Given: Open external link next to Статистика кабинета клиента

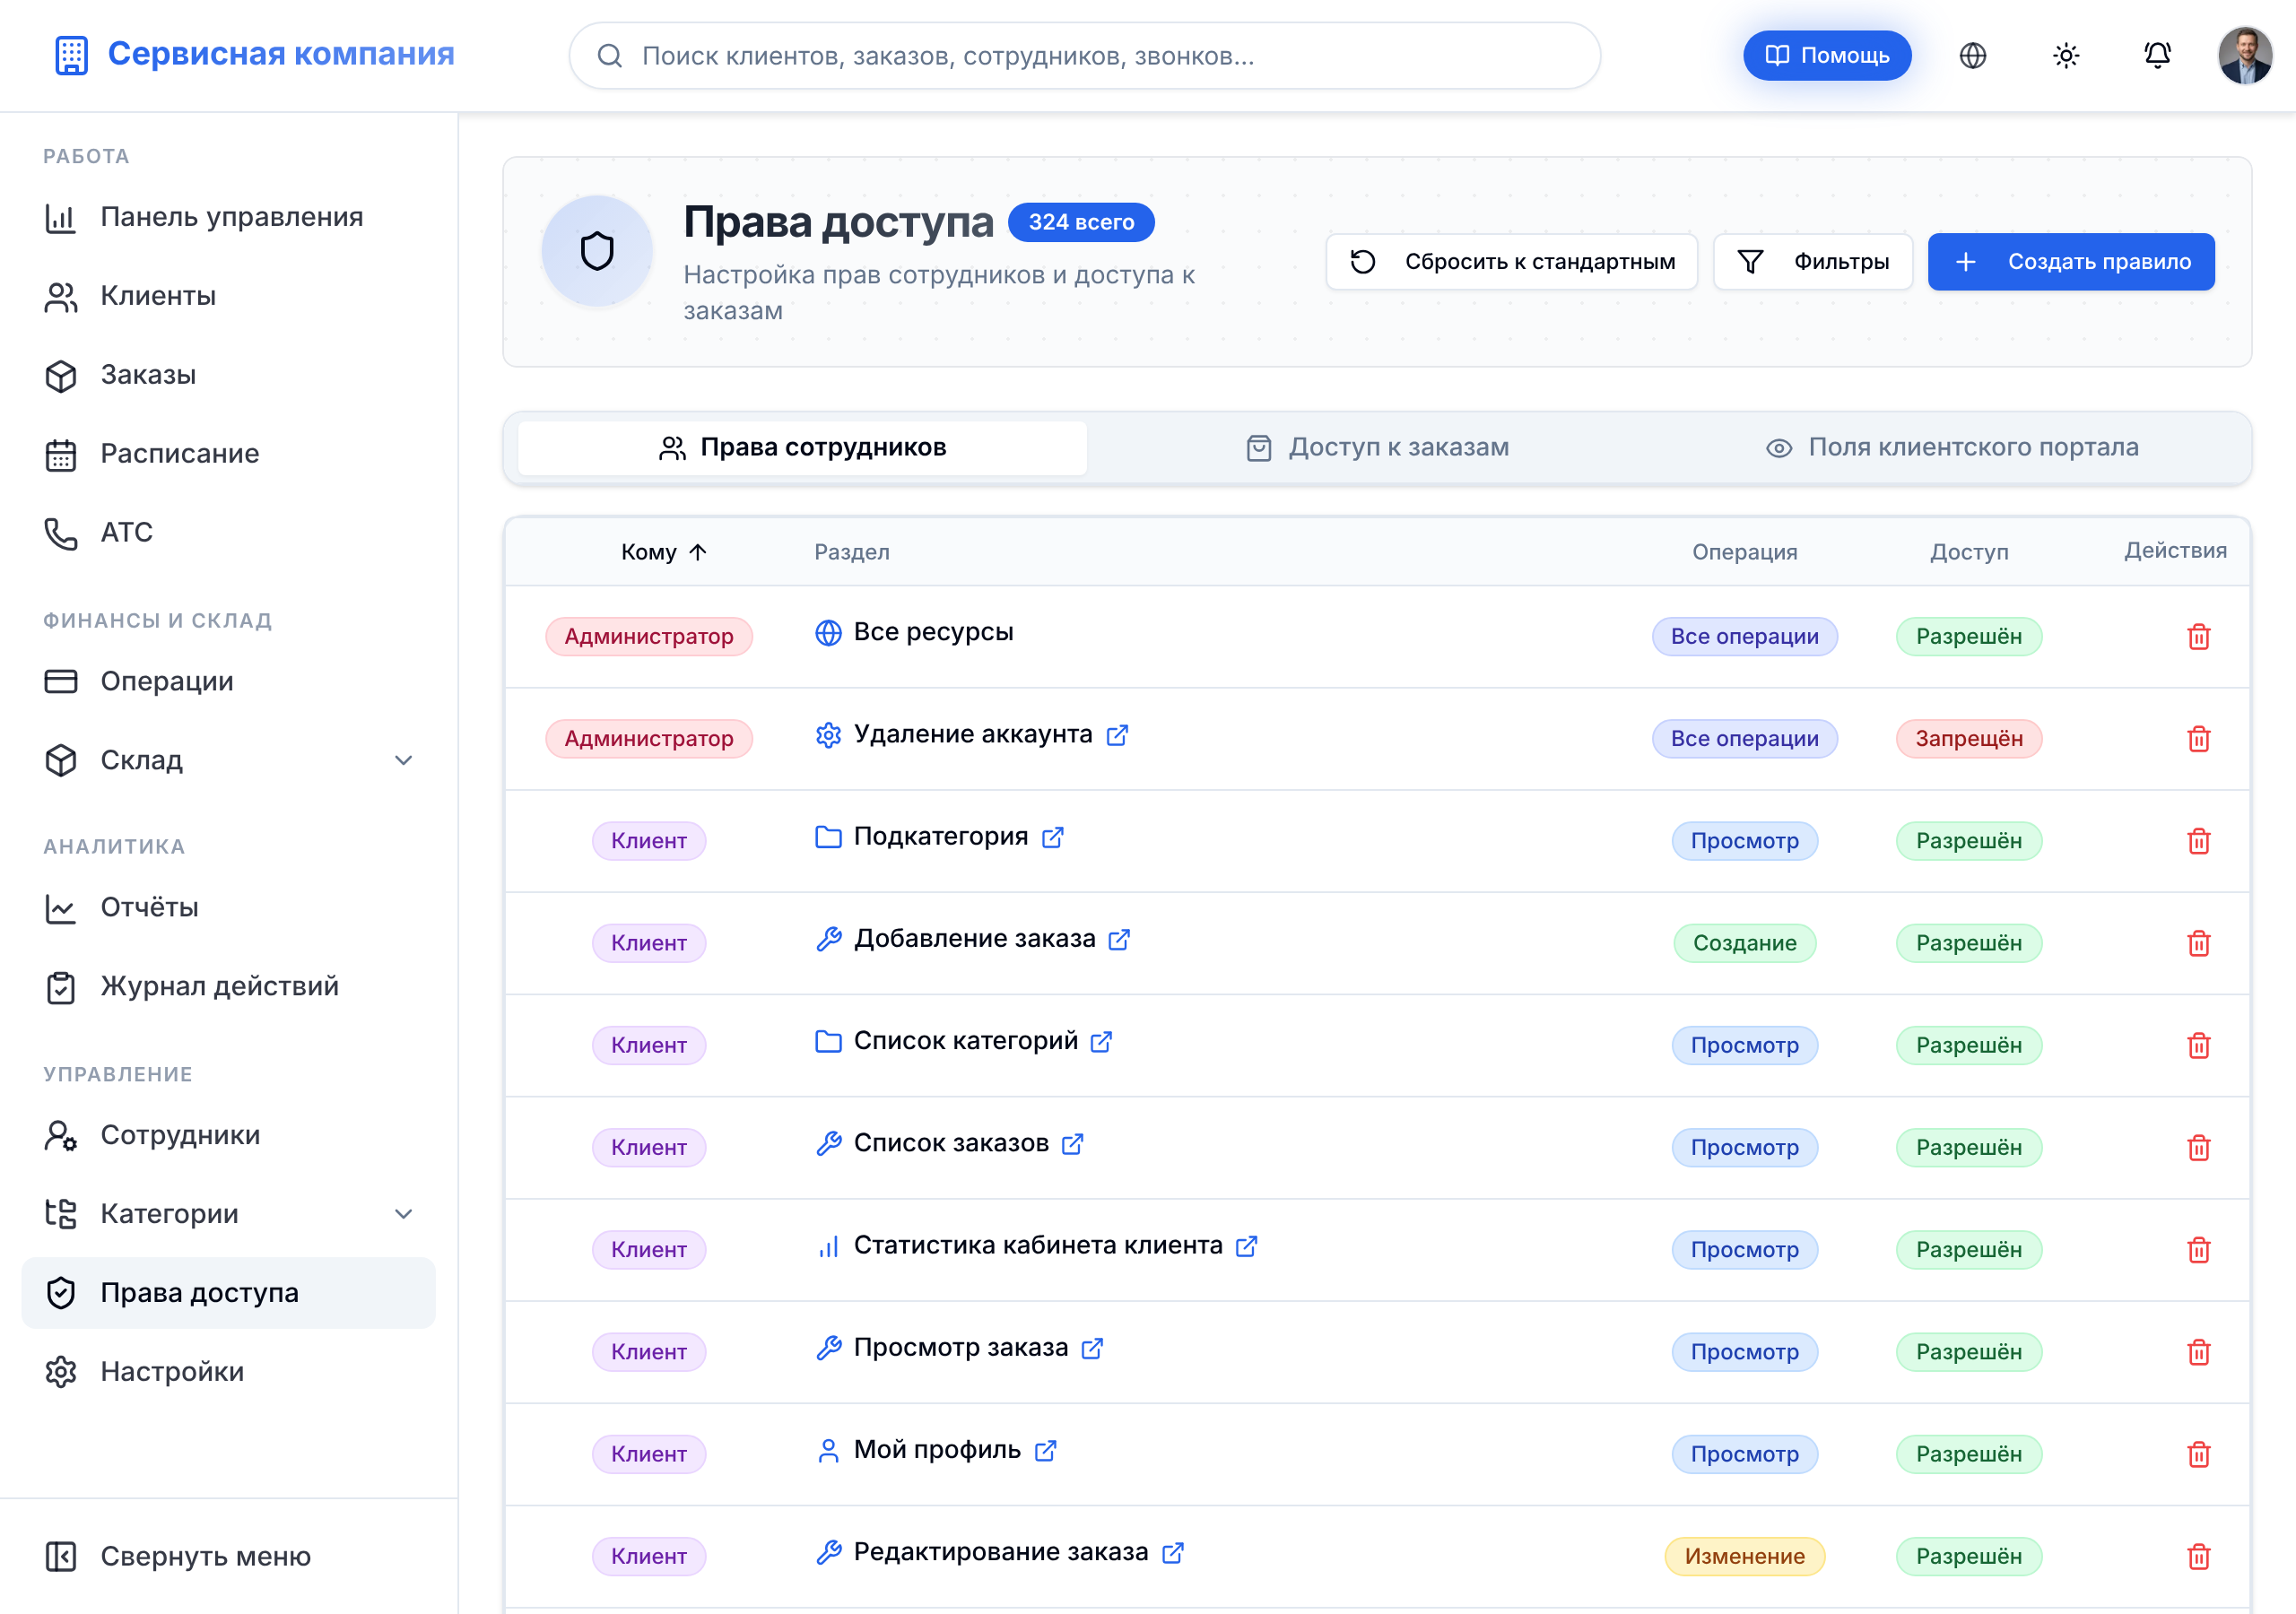Looking at the screenshot, I should 1246,1246.
